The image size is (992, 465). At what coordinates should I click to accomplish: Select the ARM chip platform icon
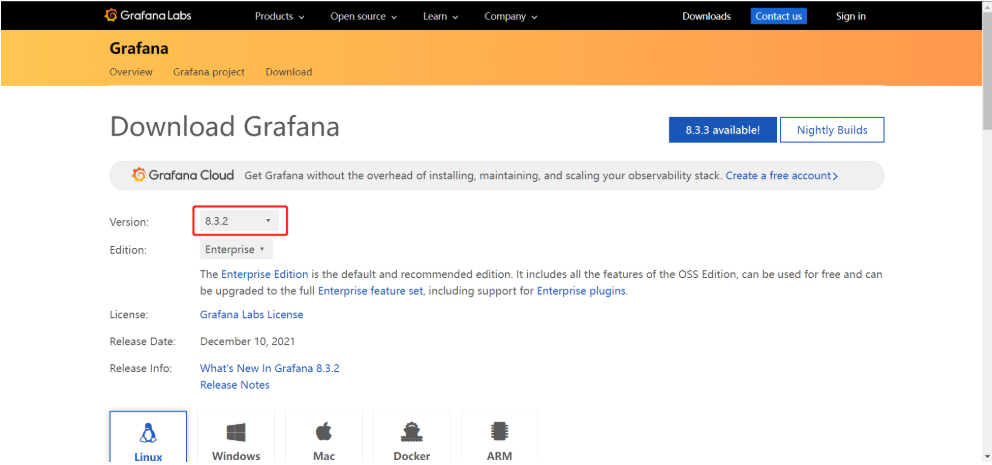tap(500, 432)
